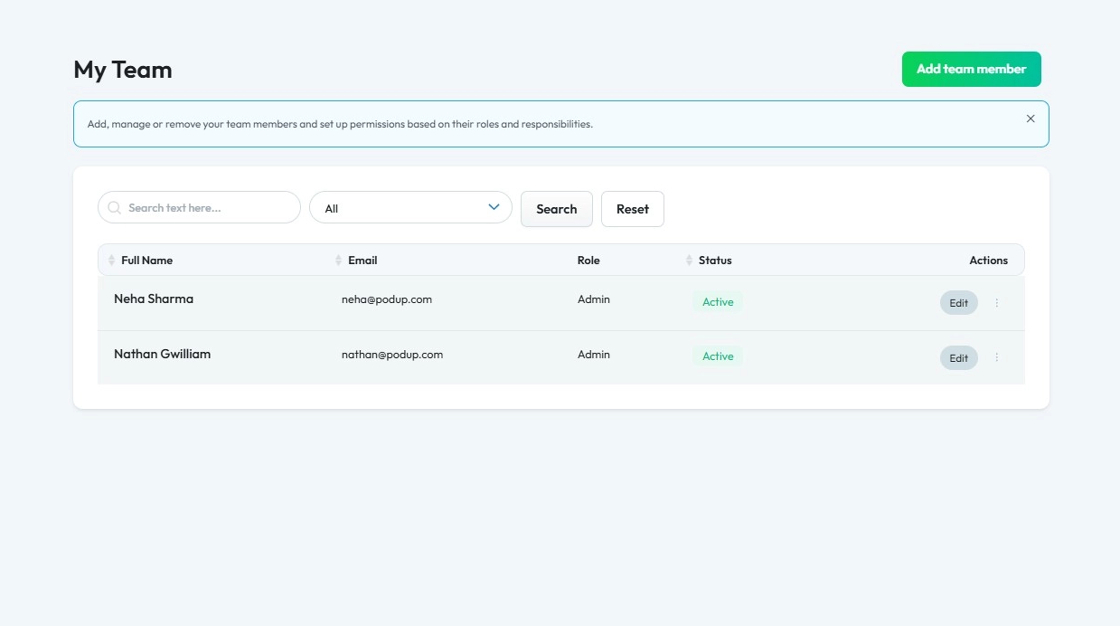The image size is (1120, 626).
Task: Open three-dot menu for Neha Sharma
Action: 996,303
